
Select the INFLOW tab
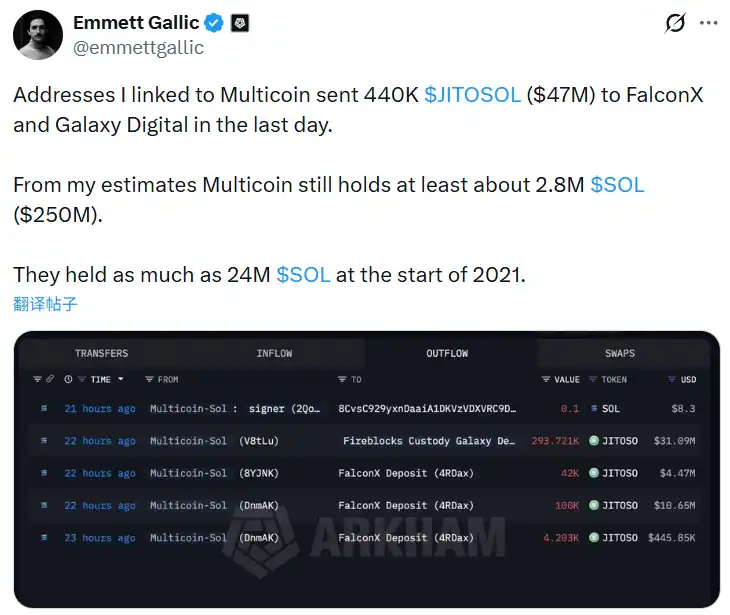[274, 353]
